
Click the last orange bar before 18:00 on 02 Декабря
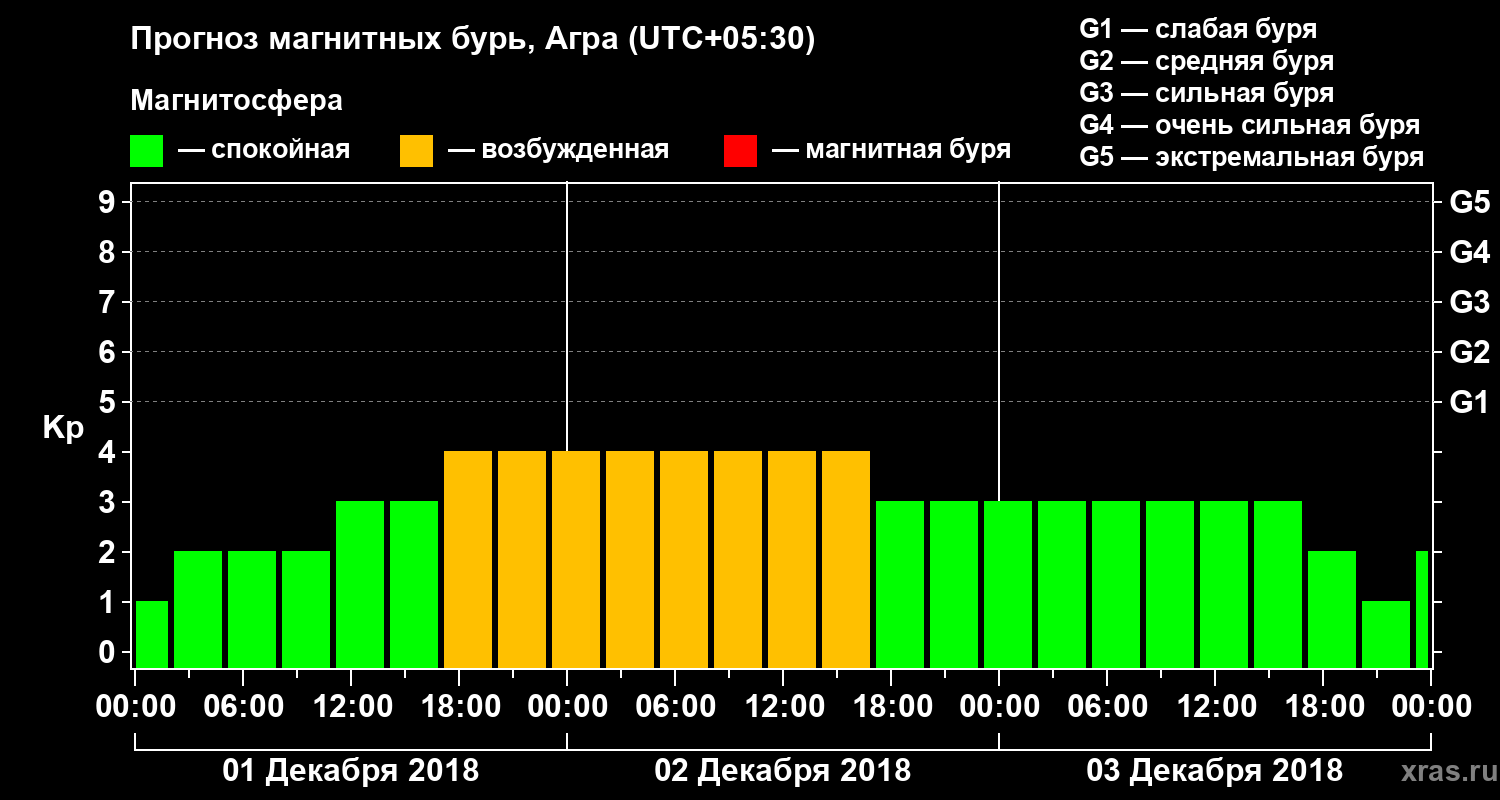coord(846,559)
